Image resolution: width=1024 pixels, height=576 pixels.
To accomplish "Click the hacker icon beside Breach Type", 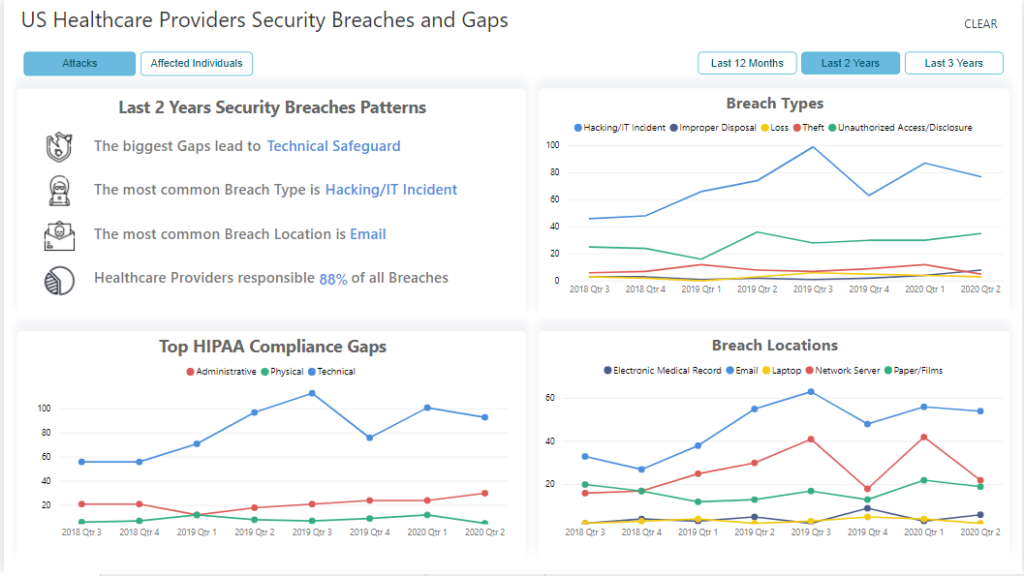I will 59,190.
